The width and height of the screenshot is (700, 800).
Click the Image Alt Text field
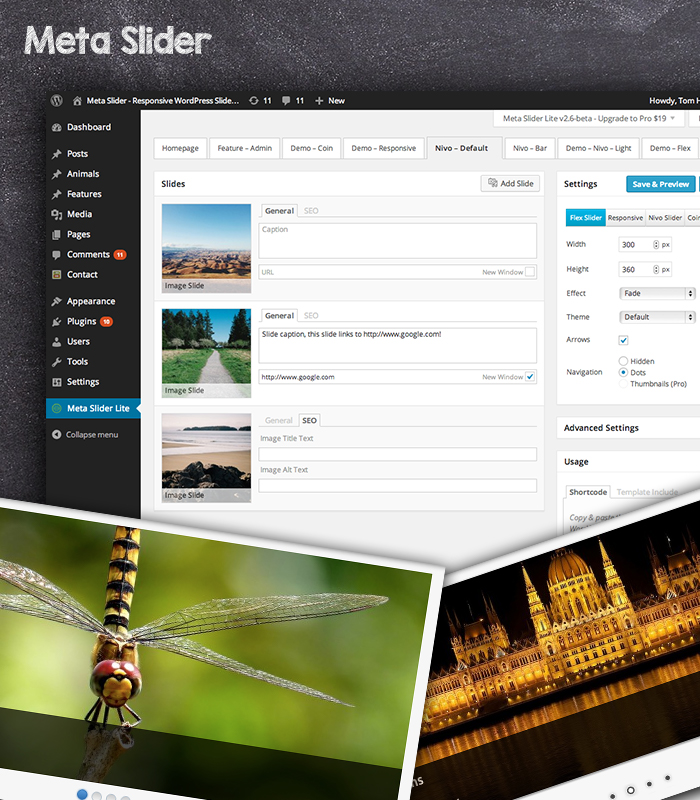pos(397,485)
